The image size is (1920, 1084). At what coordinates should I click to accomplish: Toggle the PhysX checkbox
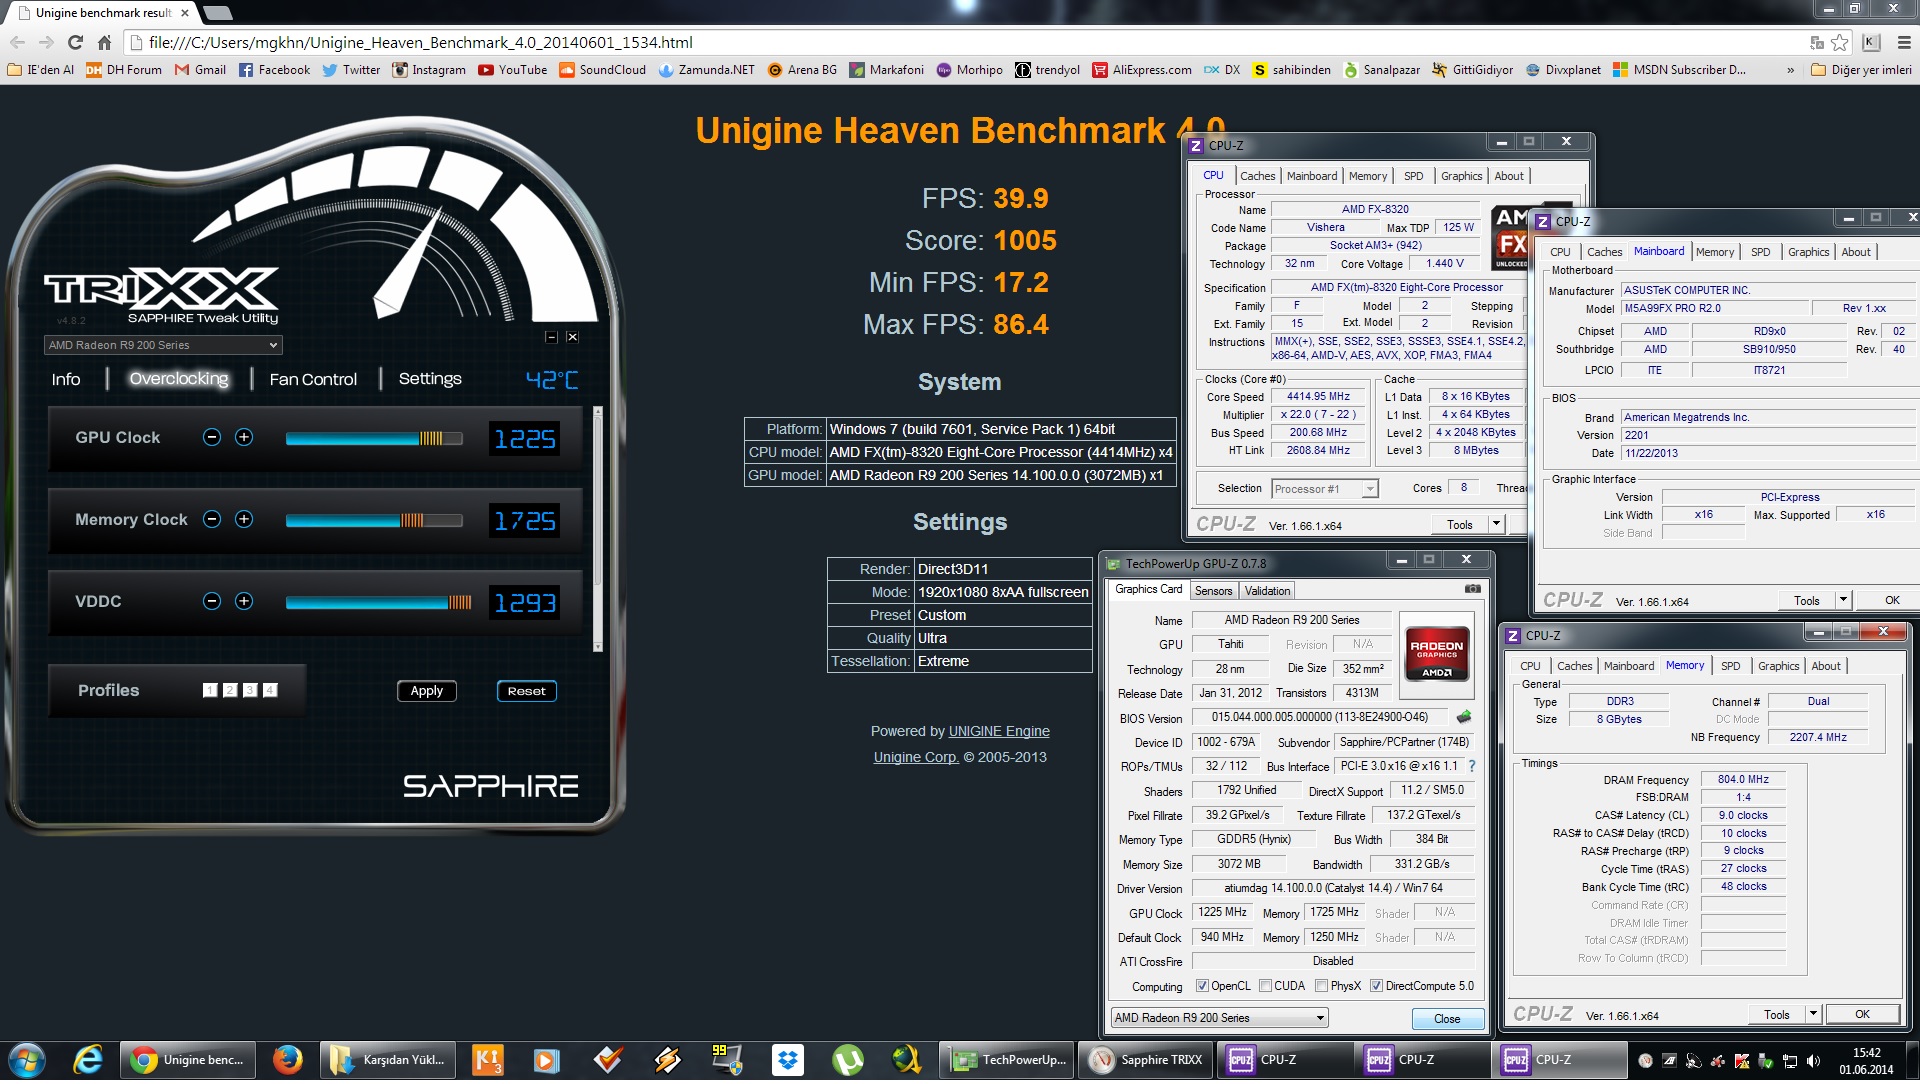coord(1322,986)
